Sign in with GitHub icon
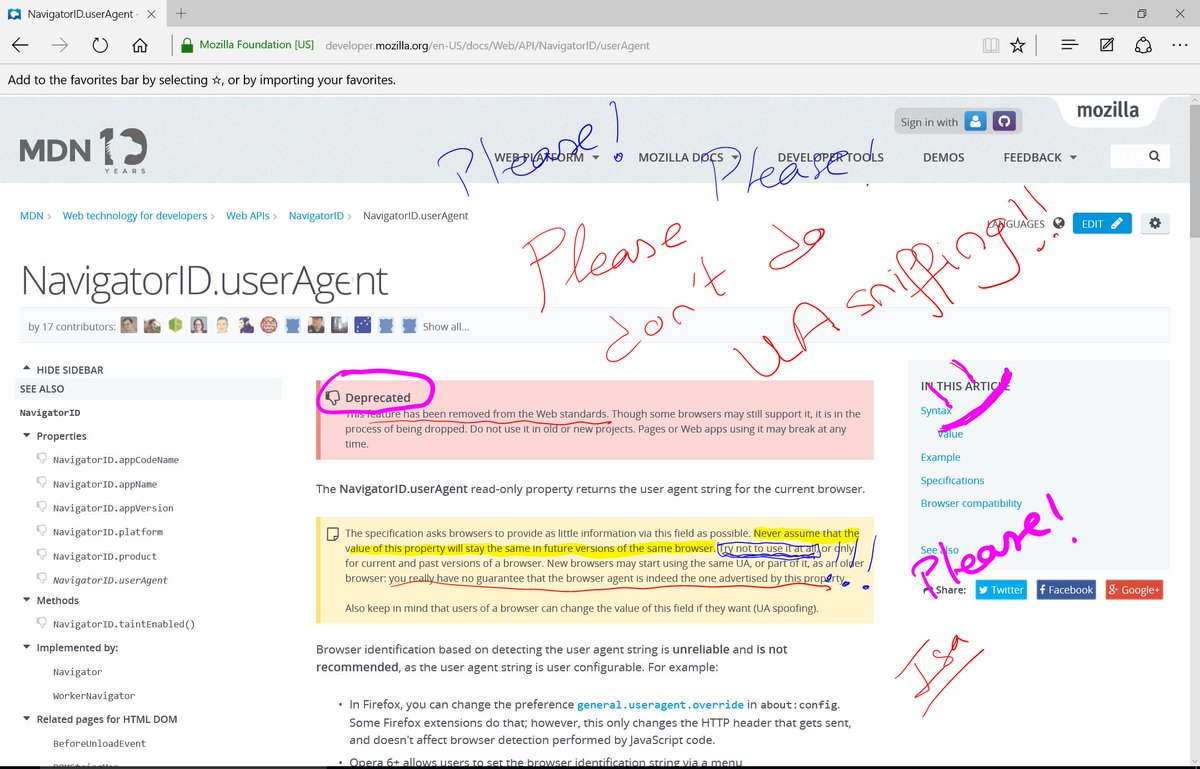This screenshot has width=1200, height=769. (1003, 121)
